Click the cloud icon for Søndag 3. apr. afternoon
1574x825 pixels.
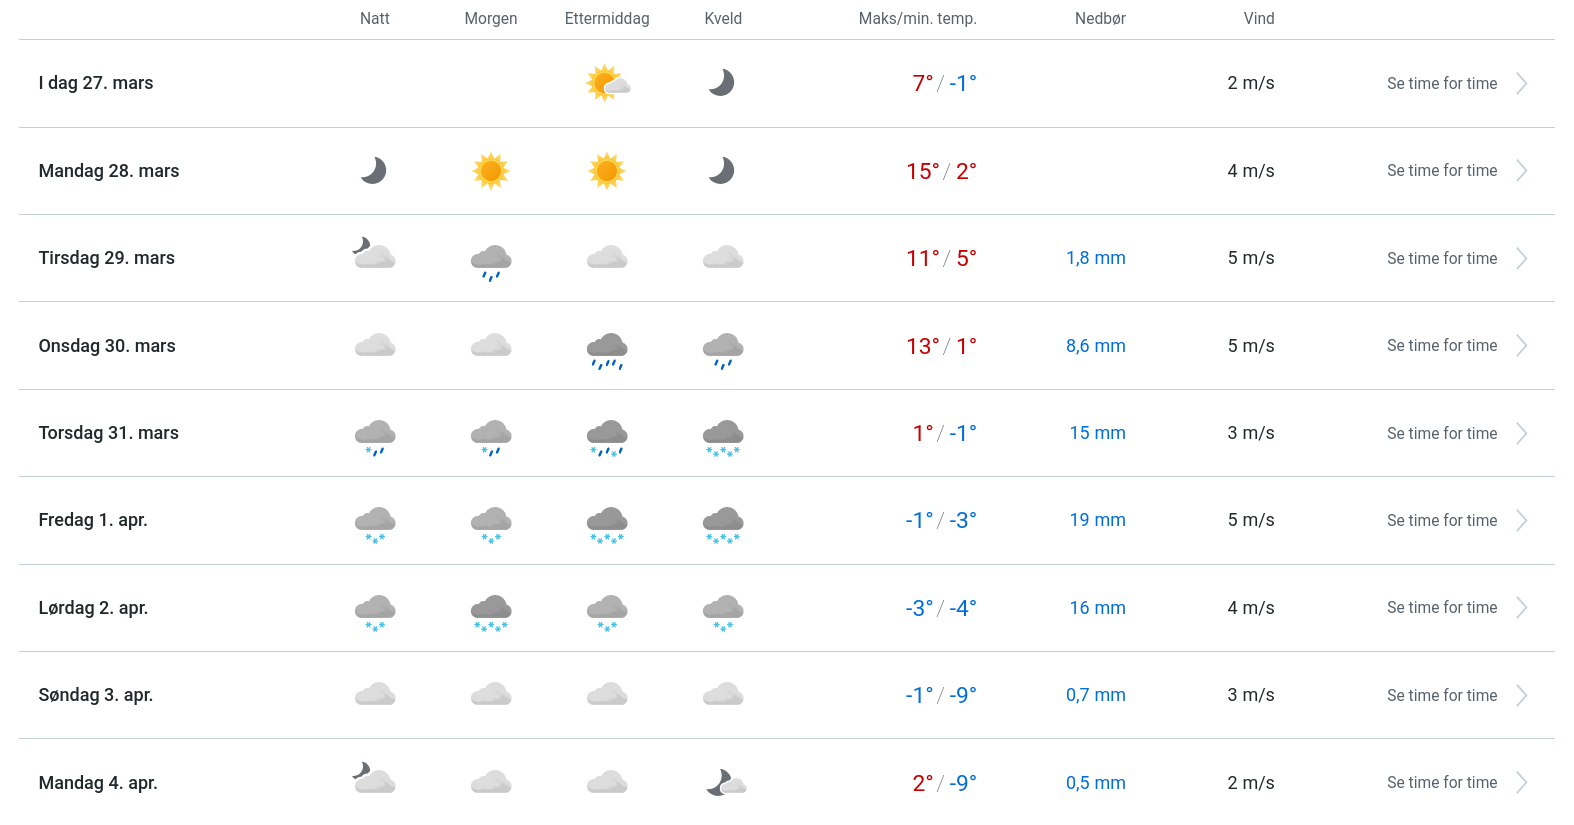pyautogui.click(x=607, y=695)
